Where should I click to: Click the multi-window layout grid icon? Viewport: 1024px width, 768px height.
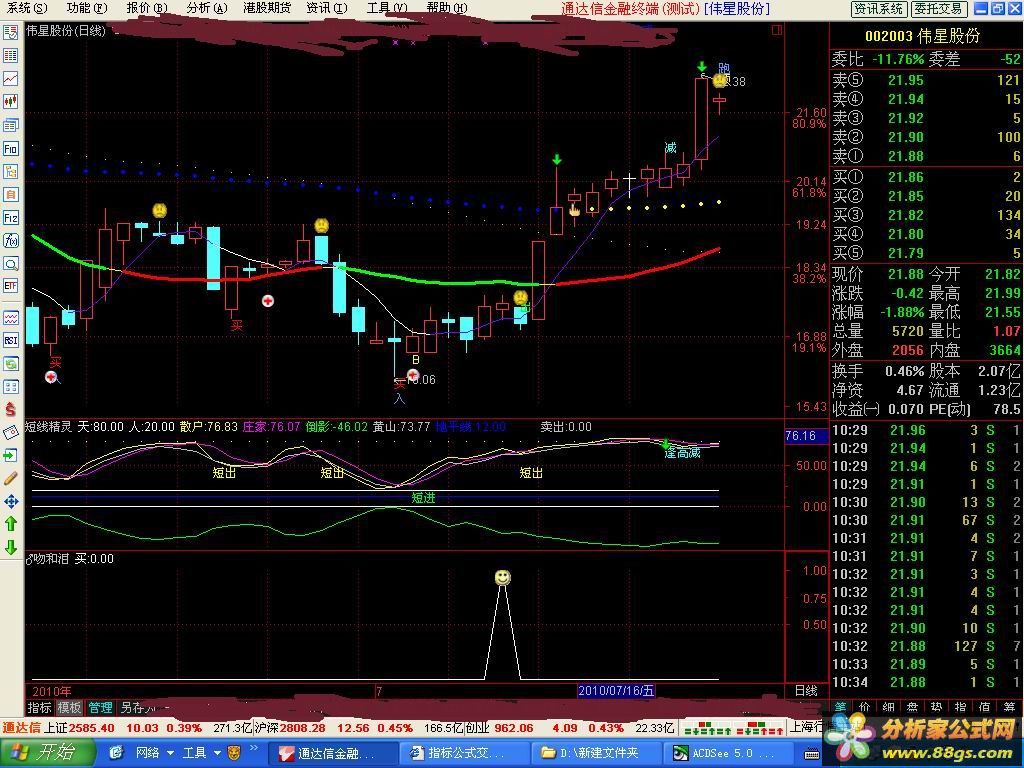point(10,387)
